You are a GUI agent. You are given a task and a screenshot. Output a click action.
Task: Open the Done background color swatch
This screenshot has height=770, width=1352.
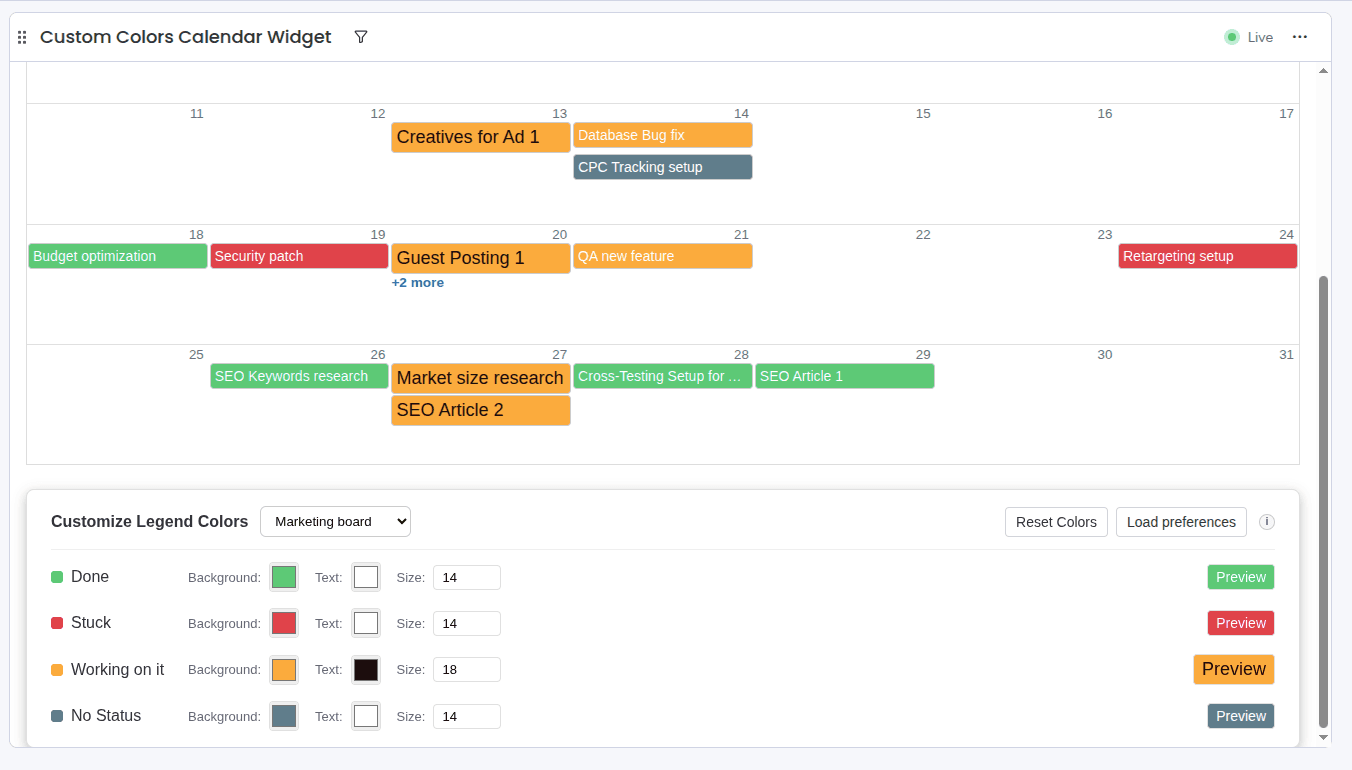(284, 576)
